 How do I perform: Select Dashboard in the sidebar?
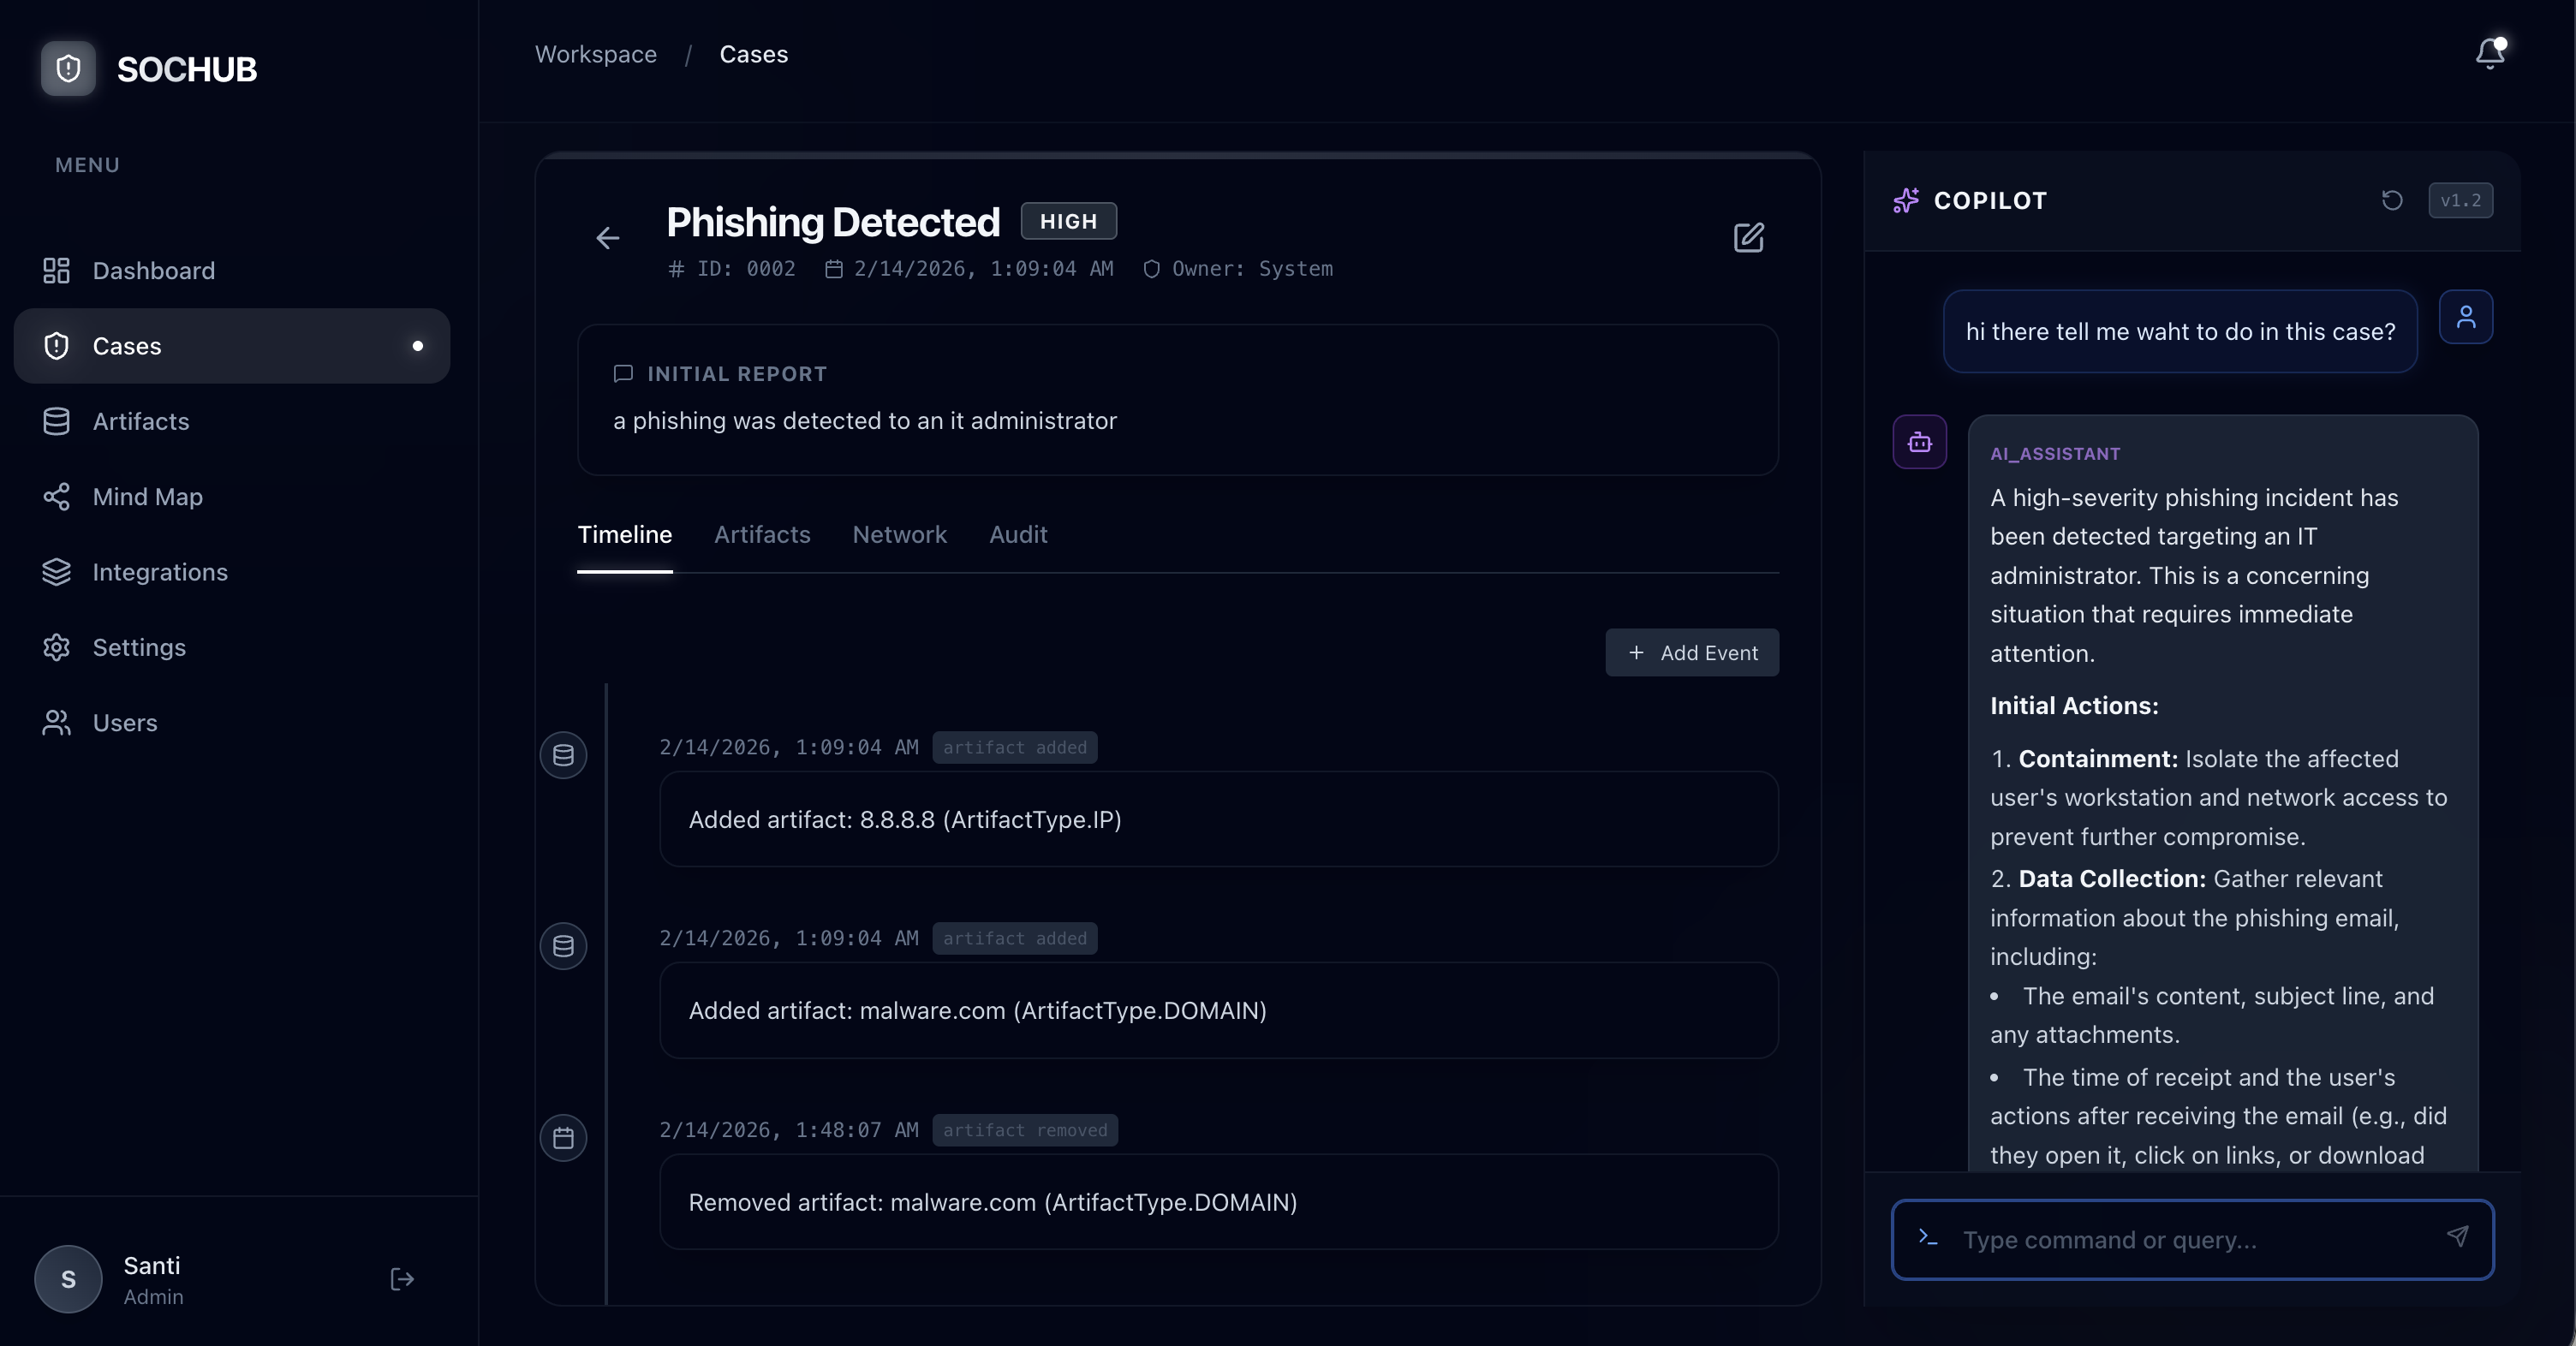(x=155, y=270)
